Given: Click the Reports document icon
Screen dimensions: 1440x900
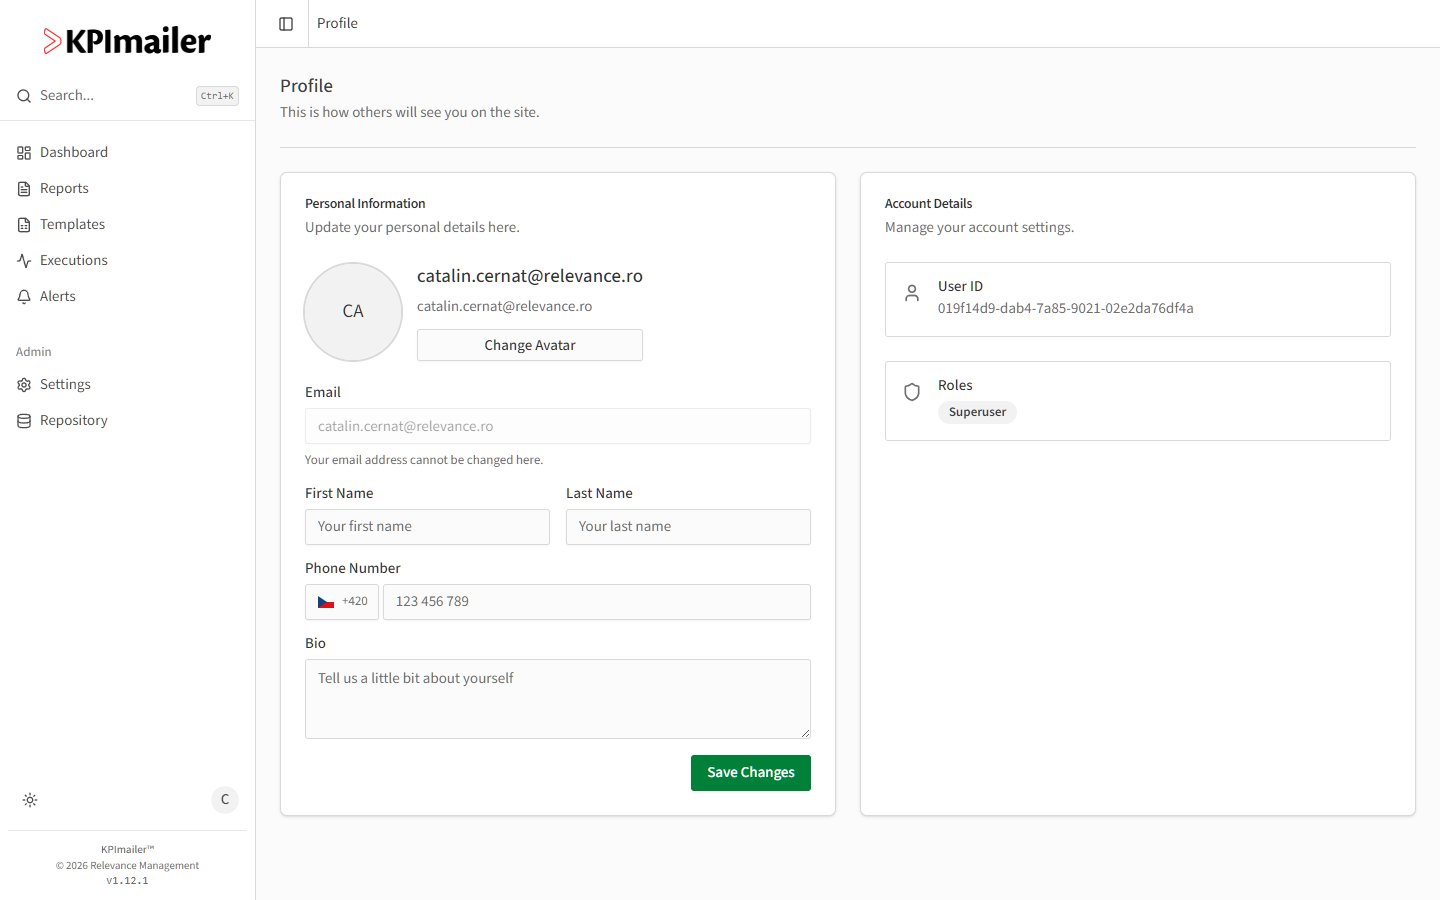Looking at the screenshot, I should [x=24, y=189].
